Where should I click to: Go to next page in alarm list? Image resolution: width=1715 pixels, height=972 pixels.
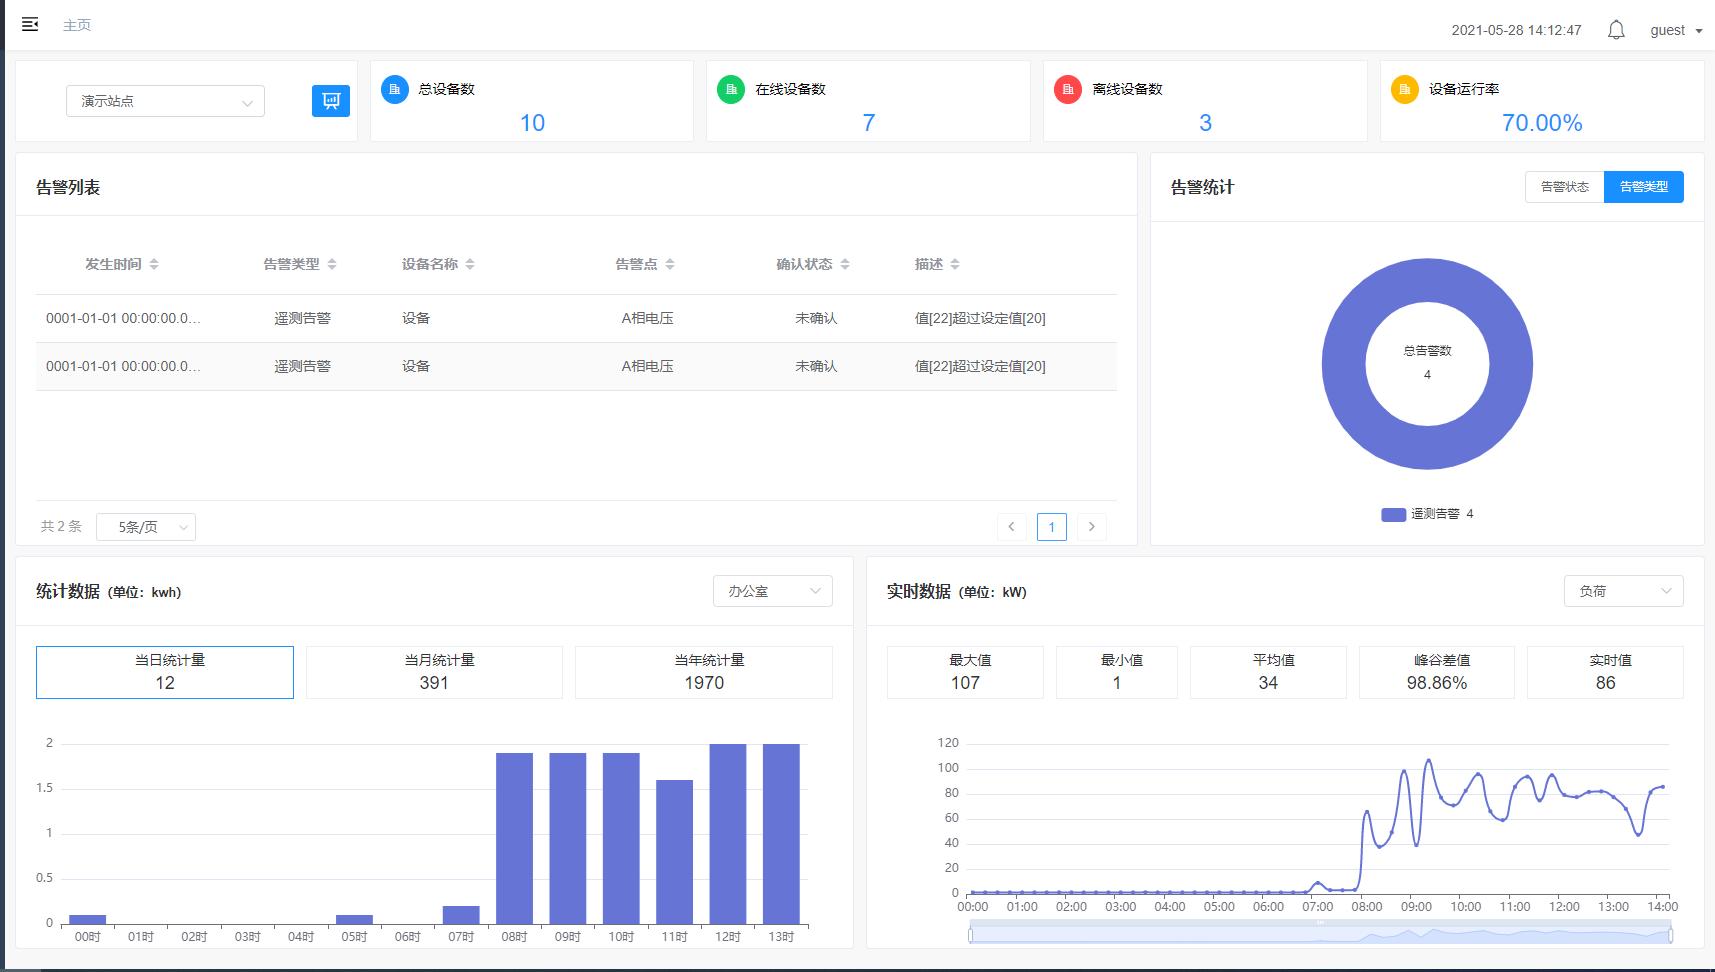(1091, 527)
